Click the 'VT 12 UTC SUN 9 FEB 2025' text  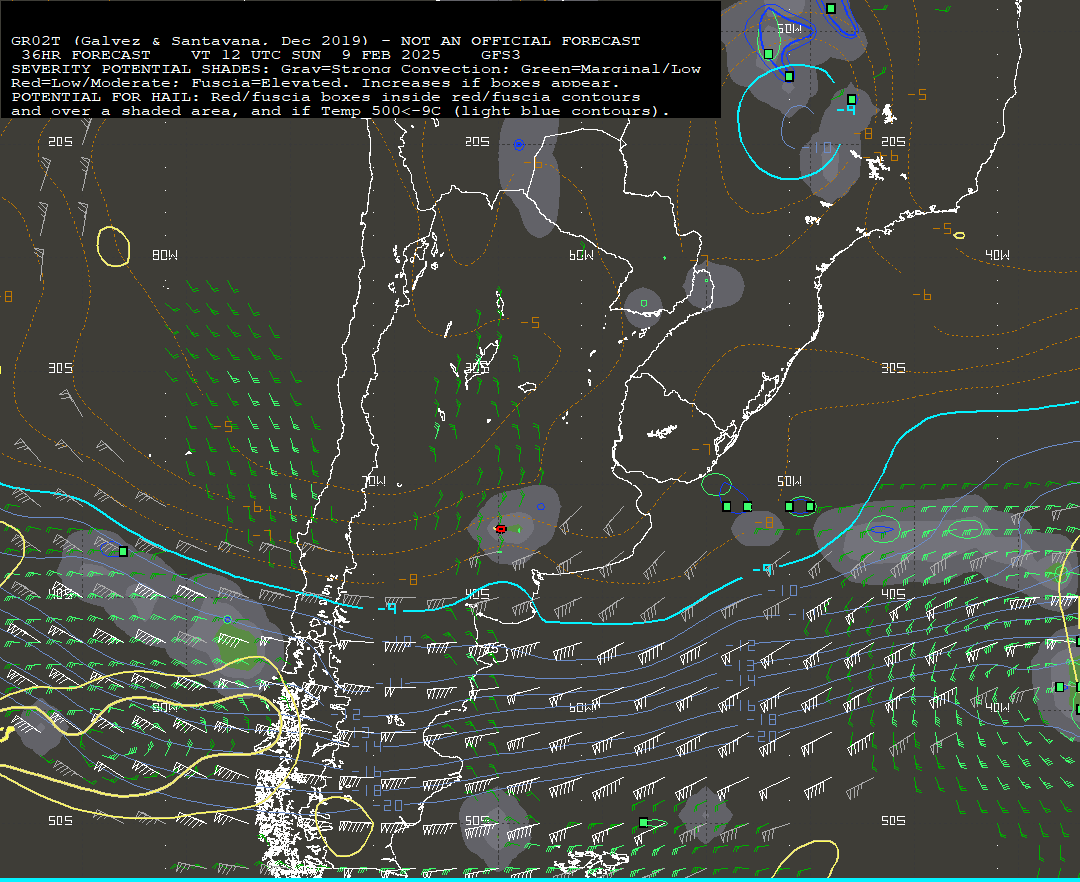click(x=316, y=54)
